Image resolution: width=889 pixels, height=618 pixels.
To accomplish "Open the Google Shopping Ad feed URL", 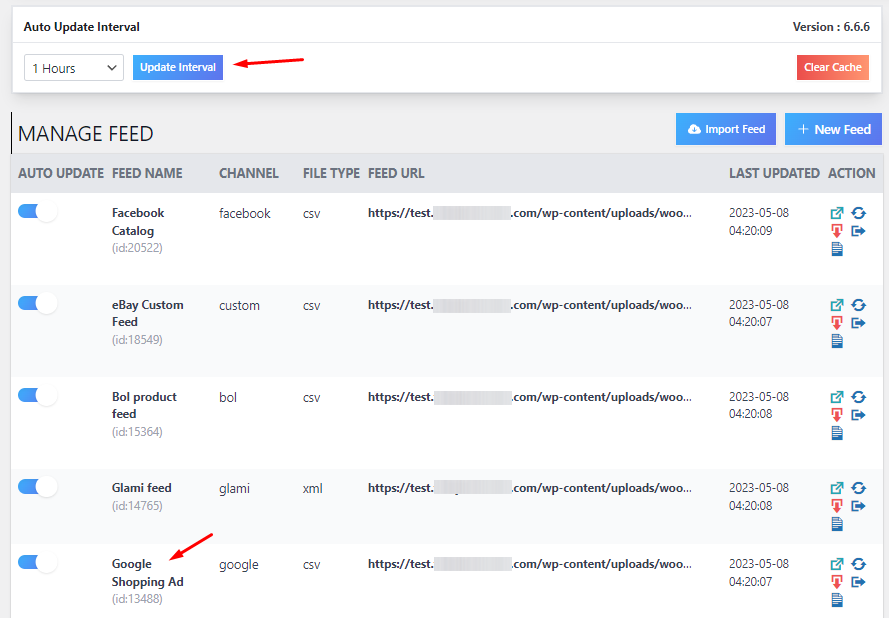I will pyautogui.click(x=530, y=564).
